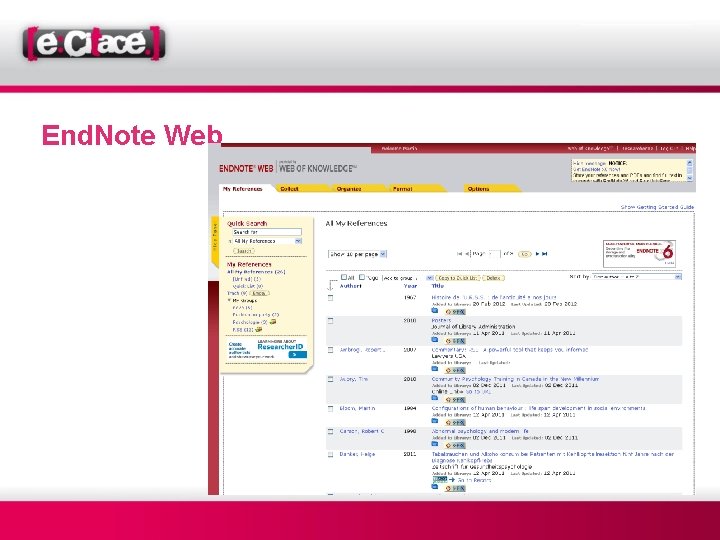Open the Sort by dropdown

coord(636,277)
